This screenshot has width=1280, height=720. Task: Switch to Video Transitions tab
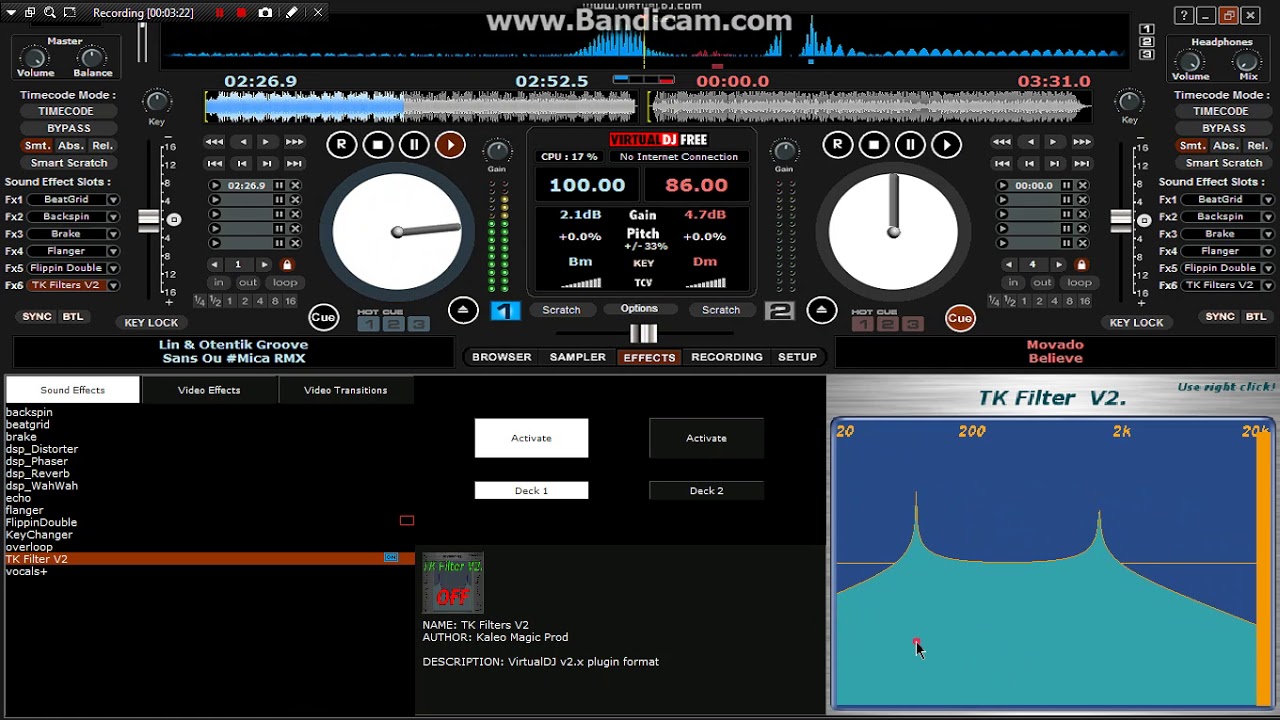coord(346,390)
